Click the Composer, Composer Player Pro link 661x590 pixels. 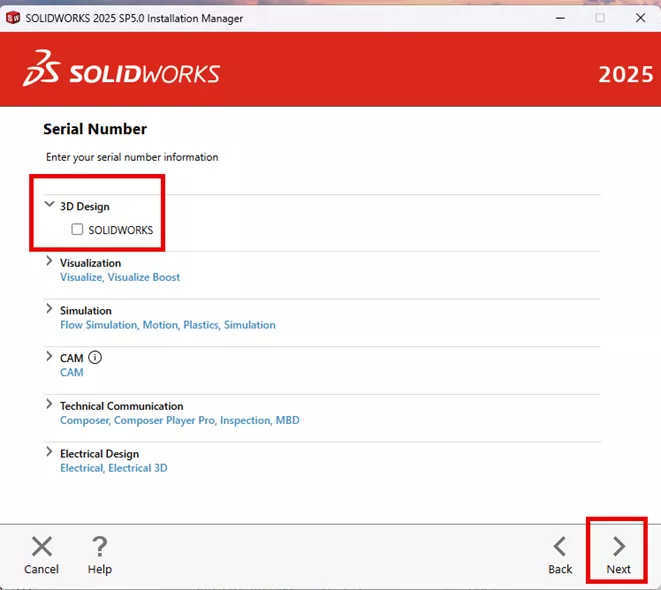[180, 420]
